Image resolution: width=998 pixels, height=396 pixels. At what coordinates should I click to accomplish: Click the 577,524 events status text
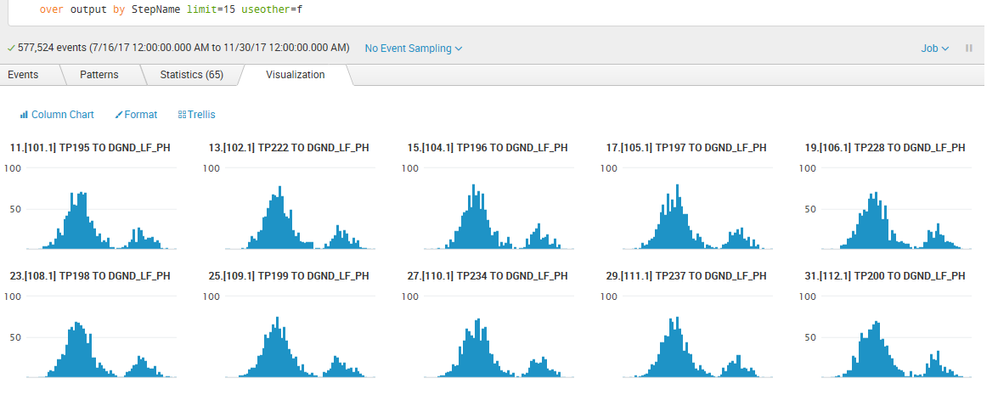(x=183, y=48)
